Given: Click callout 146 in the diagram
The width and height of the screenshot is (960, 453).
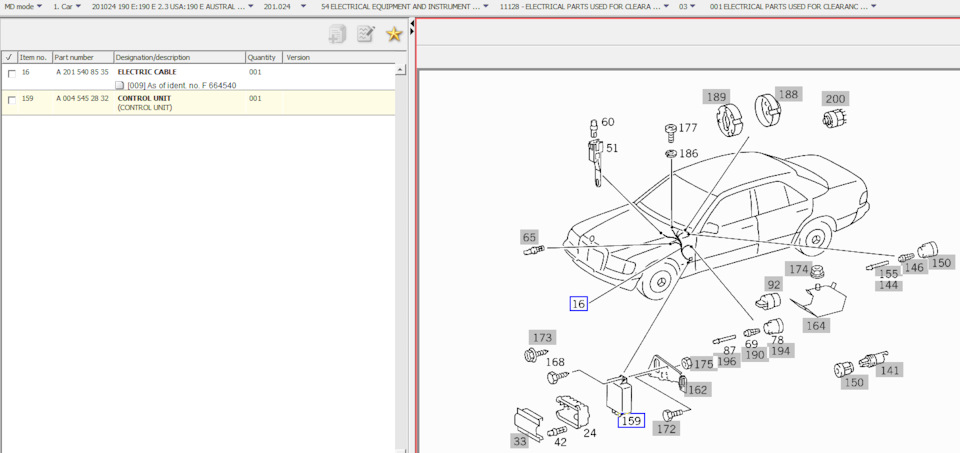Looking at the screenshot, I should pos(914,267).
